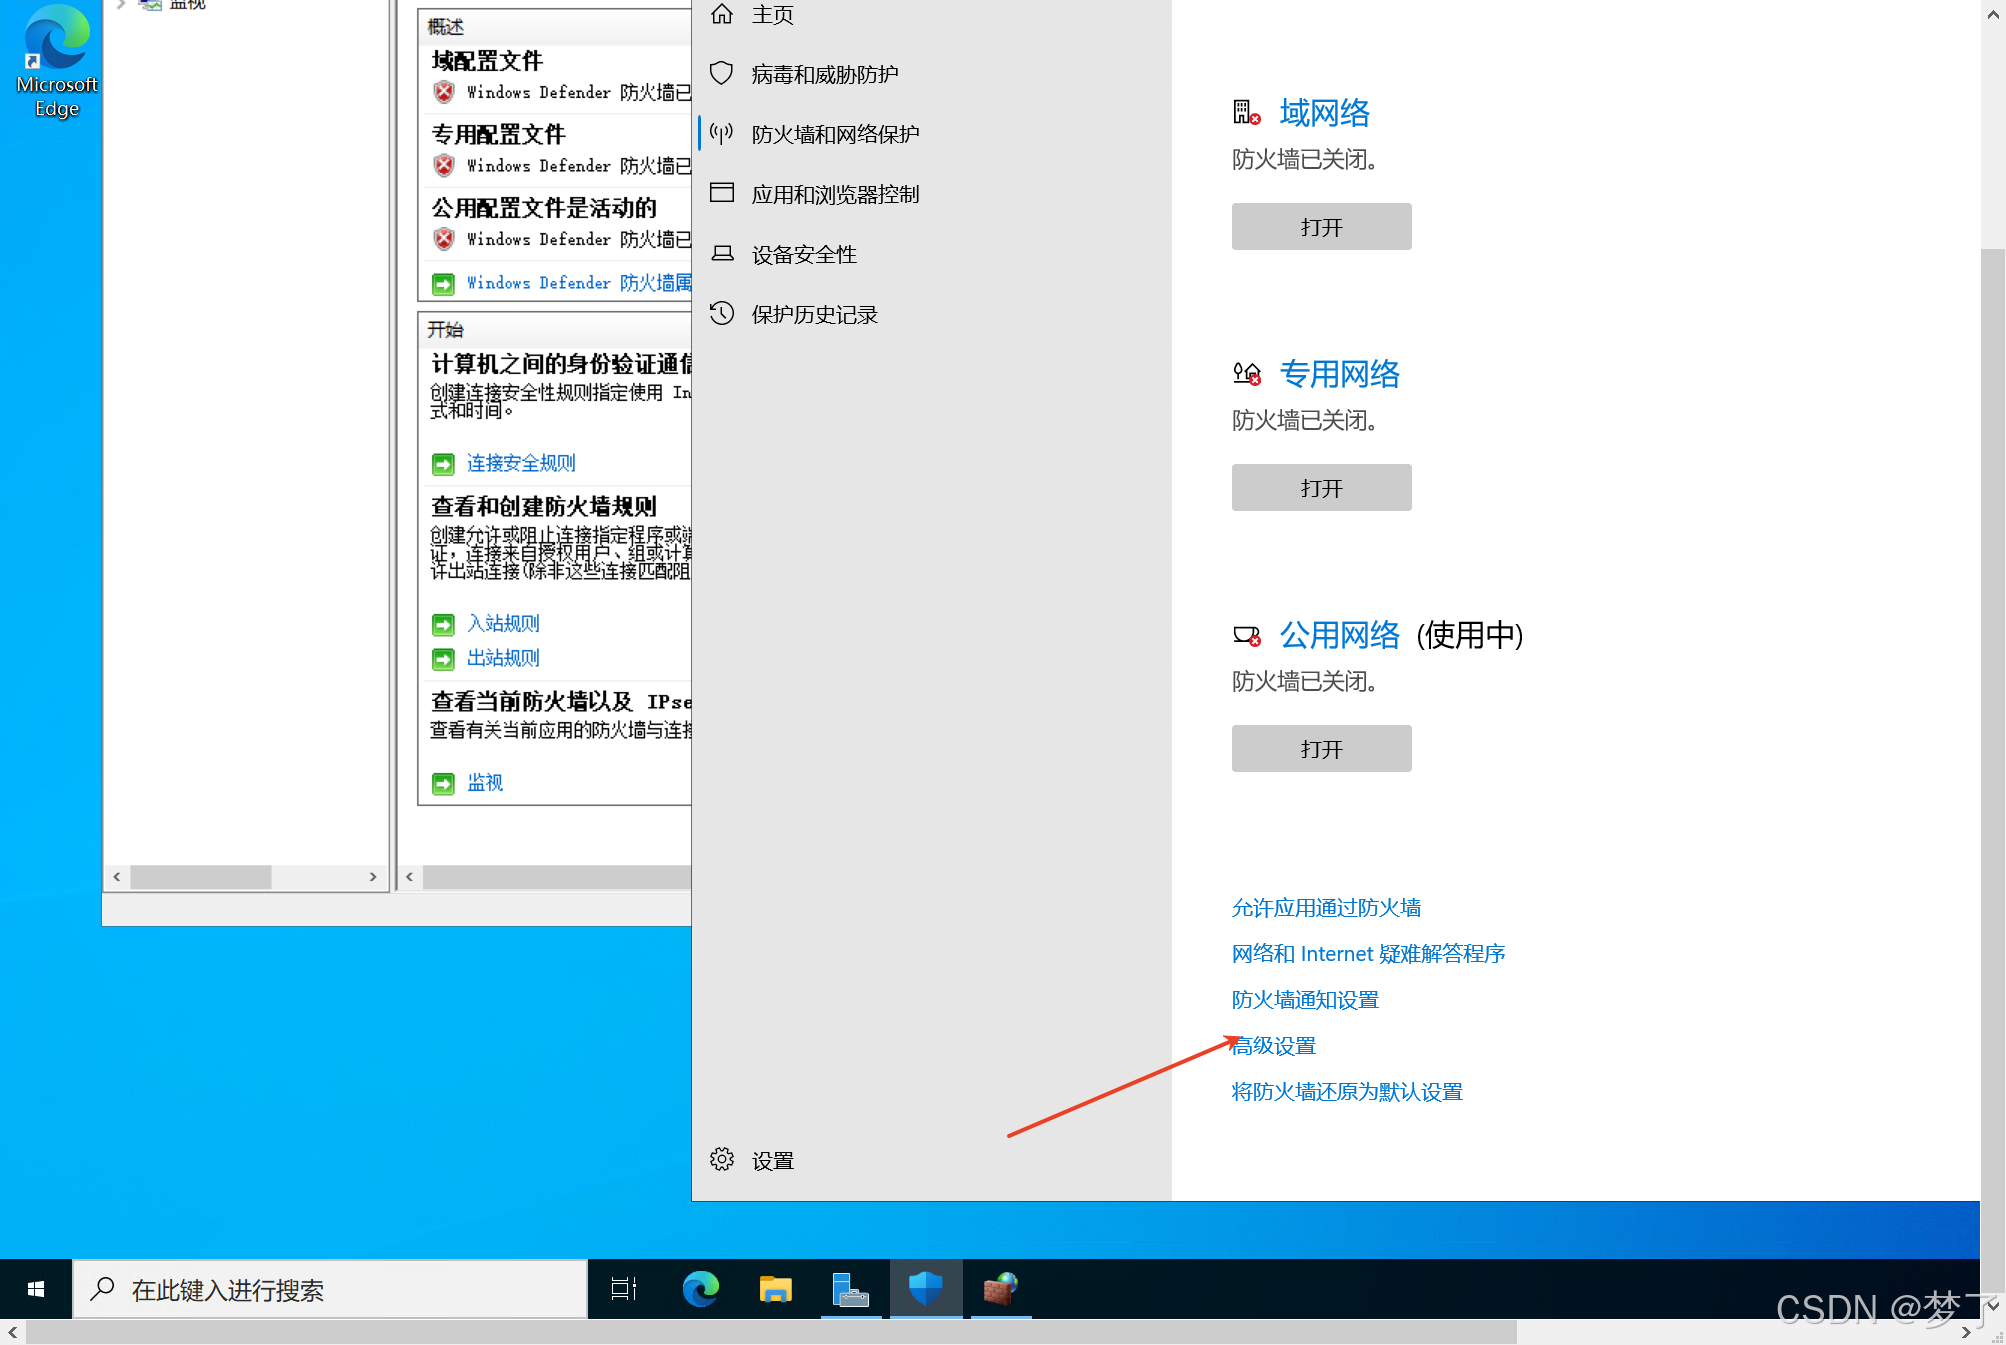Turn on the Private network (专用网络) firewall
The height and width of the screenshot is (1345, 2006).
click(x=1320, y=488)
